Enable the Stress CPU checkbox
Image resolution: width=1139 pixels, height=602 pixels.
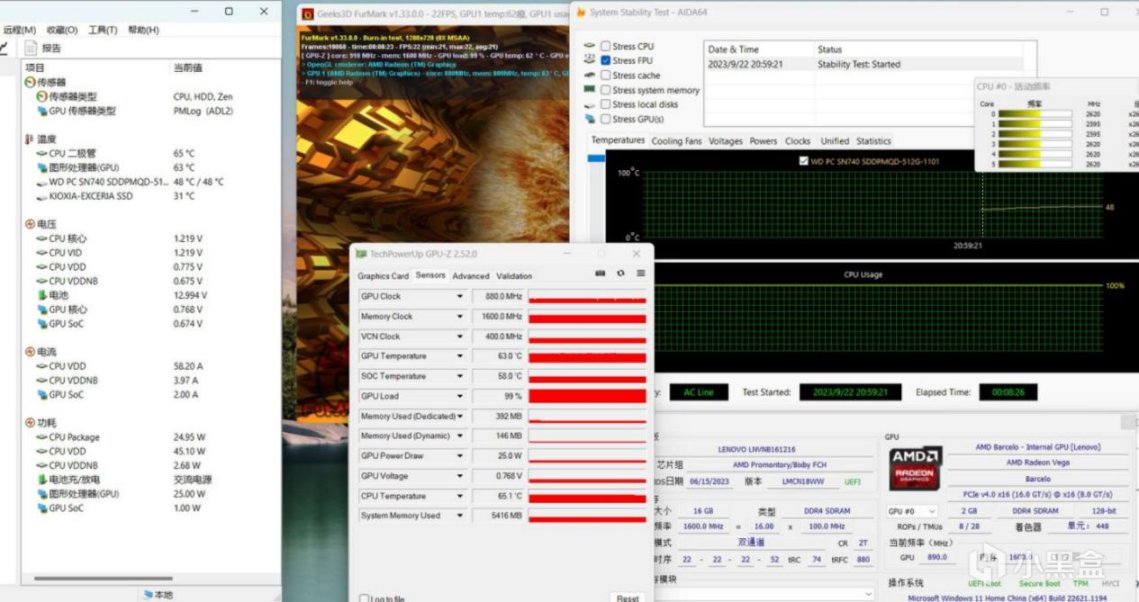tap(605, 46)
